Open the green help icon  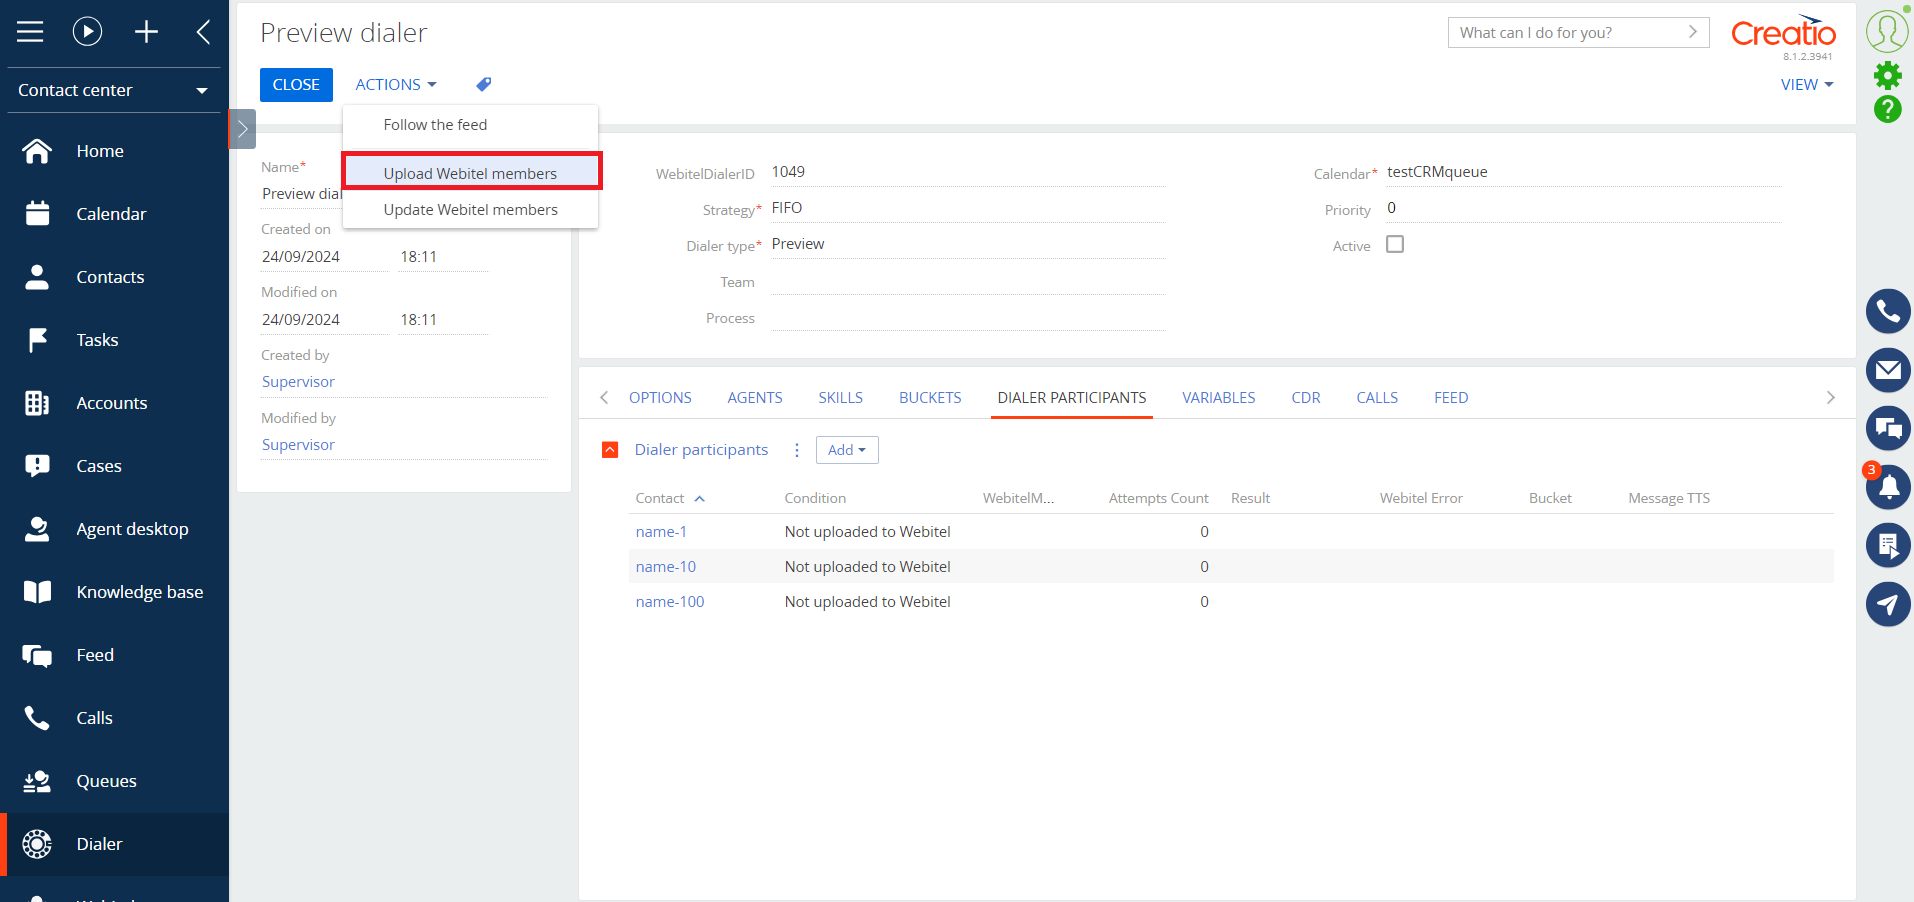click(x=1887, y=109)
